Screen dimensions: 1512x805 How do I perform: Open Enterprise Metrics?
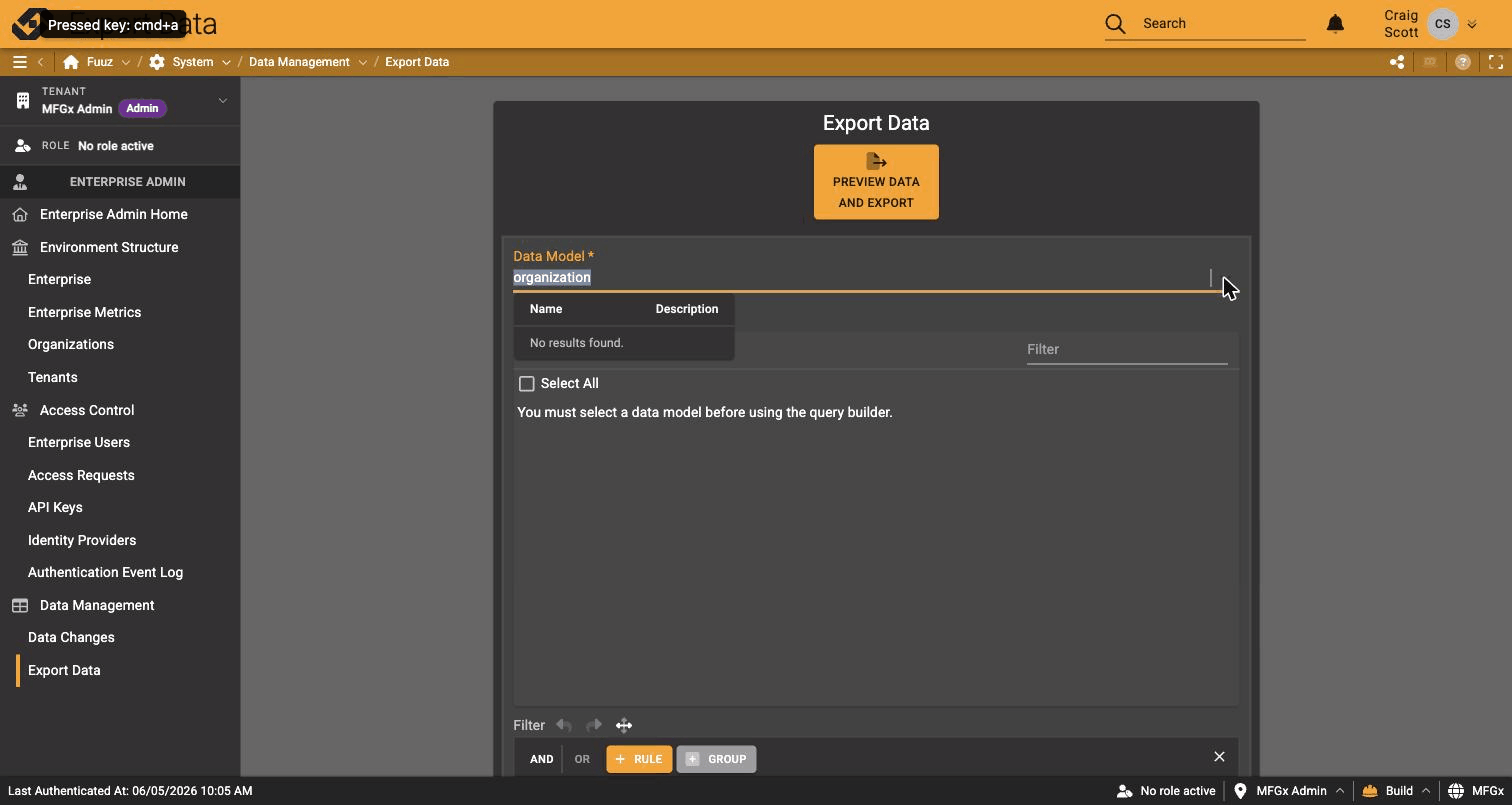pyautogui.click(x=84, y=312)
